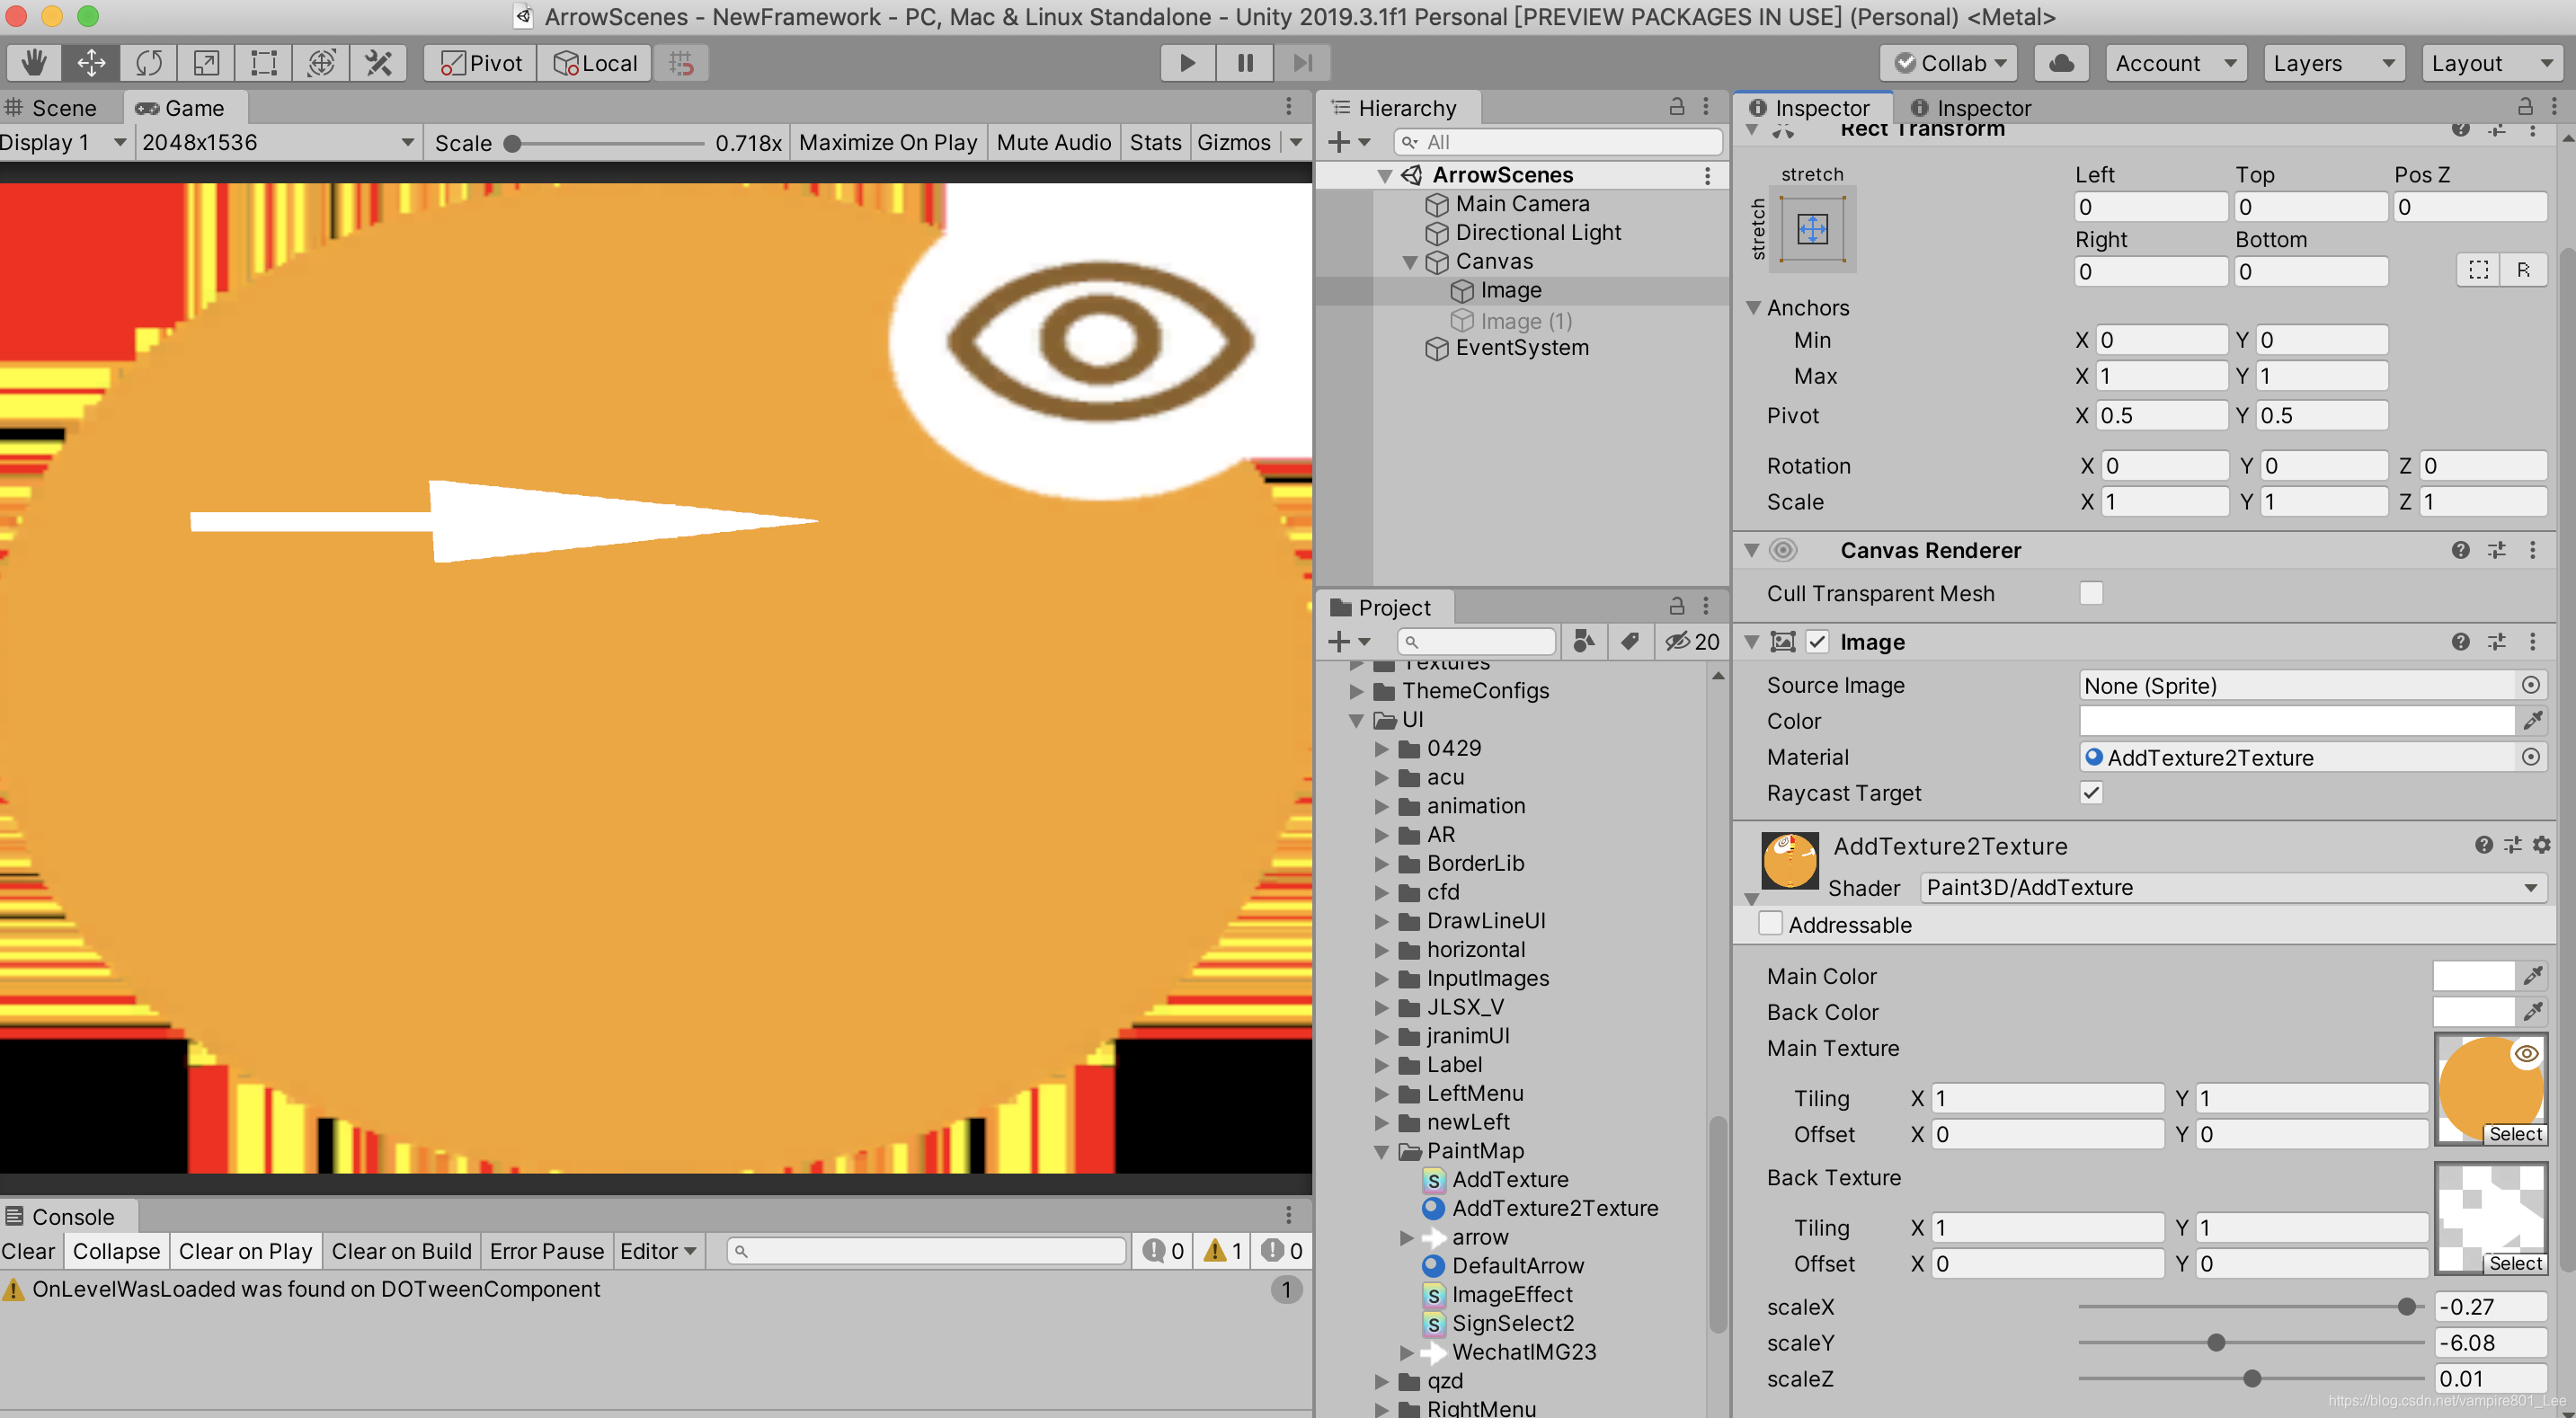2576x1418 pixels.
Task: Collapse the PaintMap folder
Action: (1382, 1152)
